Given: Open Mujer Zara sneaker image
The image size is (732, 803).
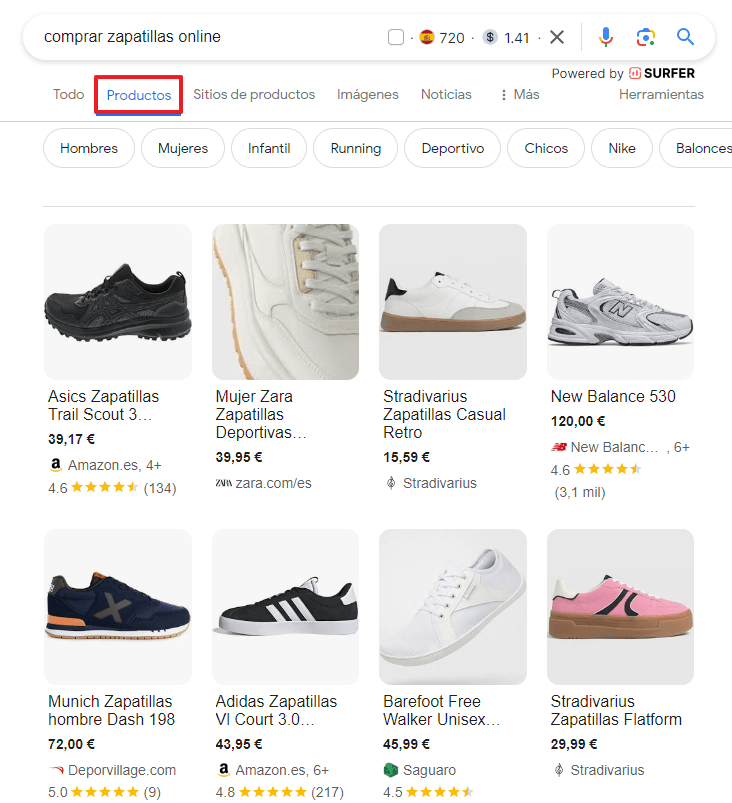Looking at the screenshot, I should click(285, 302).
